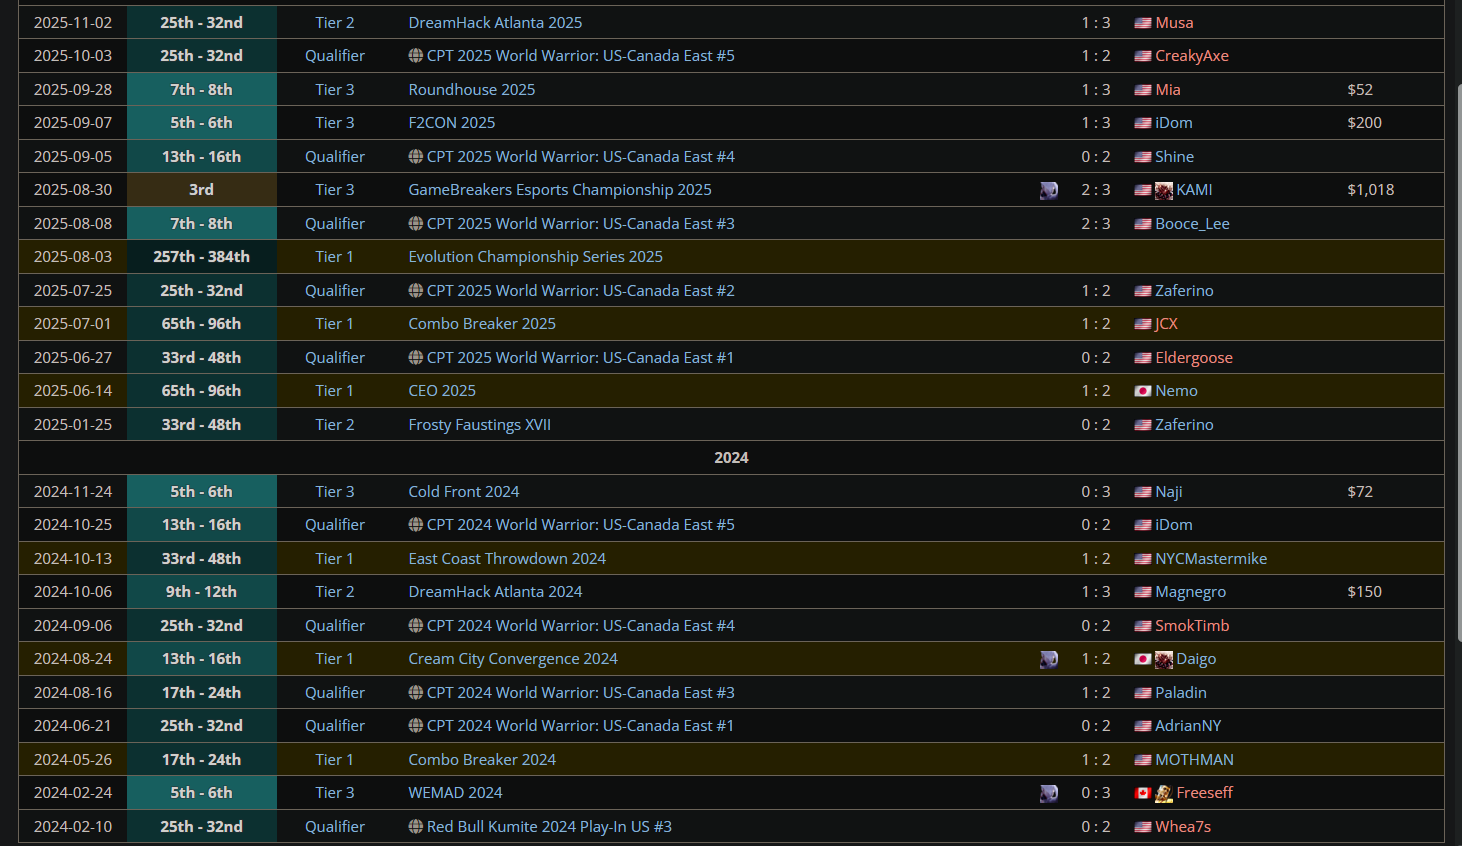Click the US flag next to CreakyAxe
This screenshot has height=846, width=1462.
[1143, 56]
